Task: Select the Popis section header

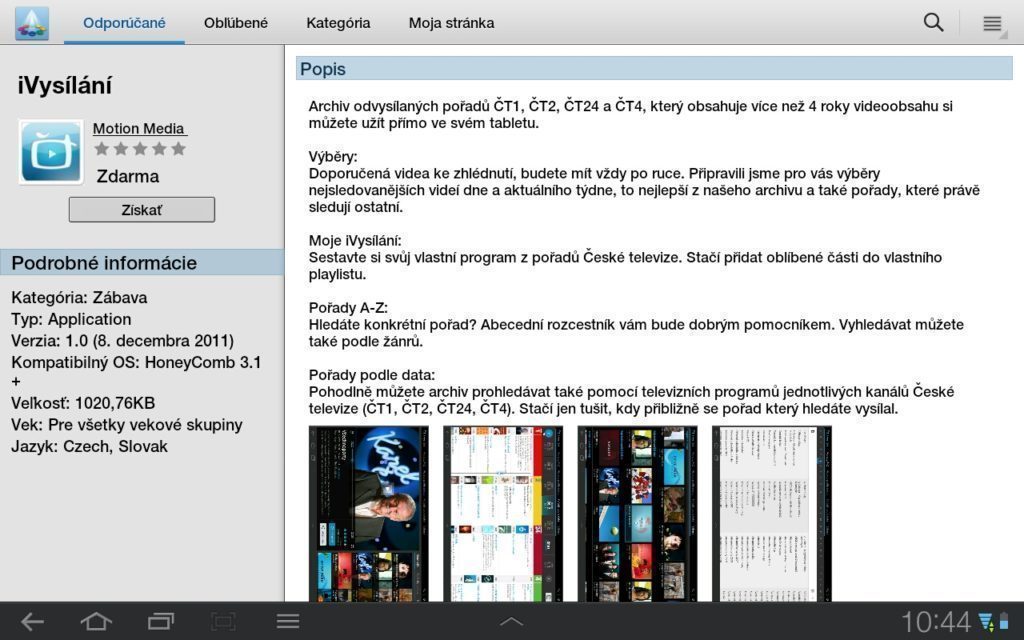Action: tap(654, 69)
